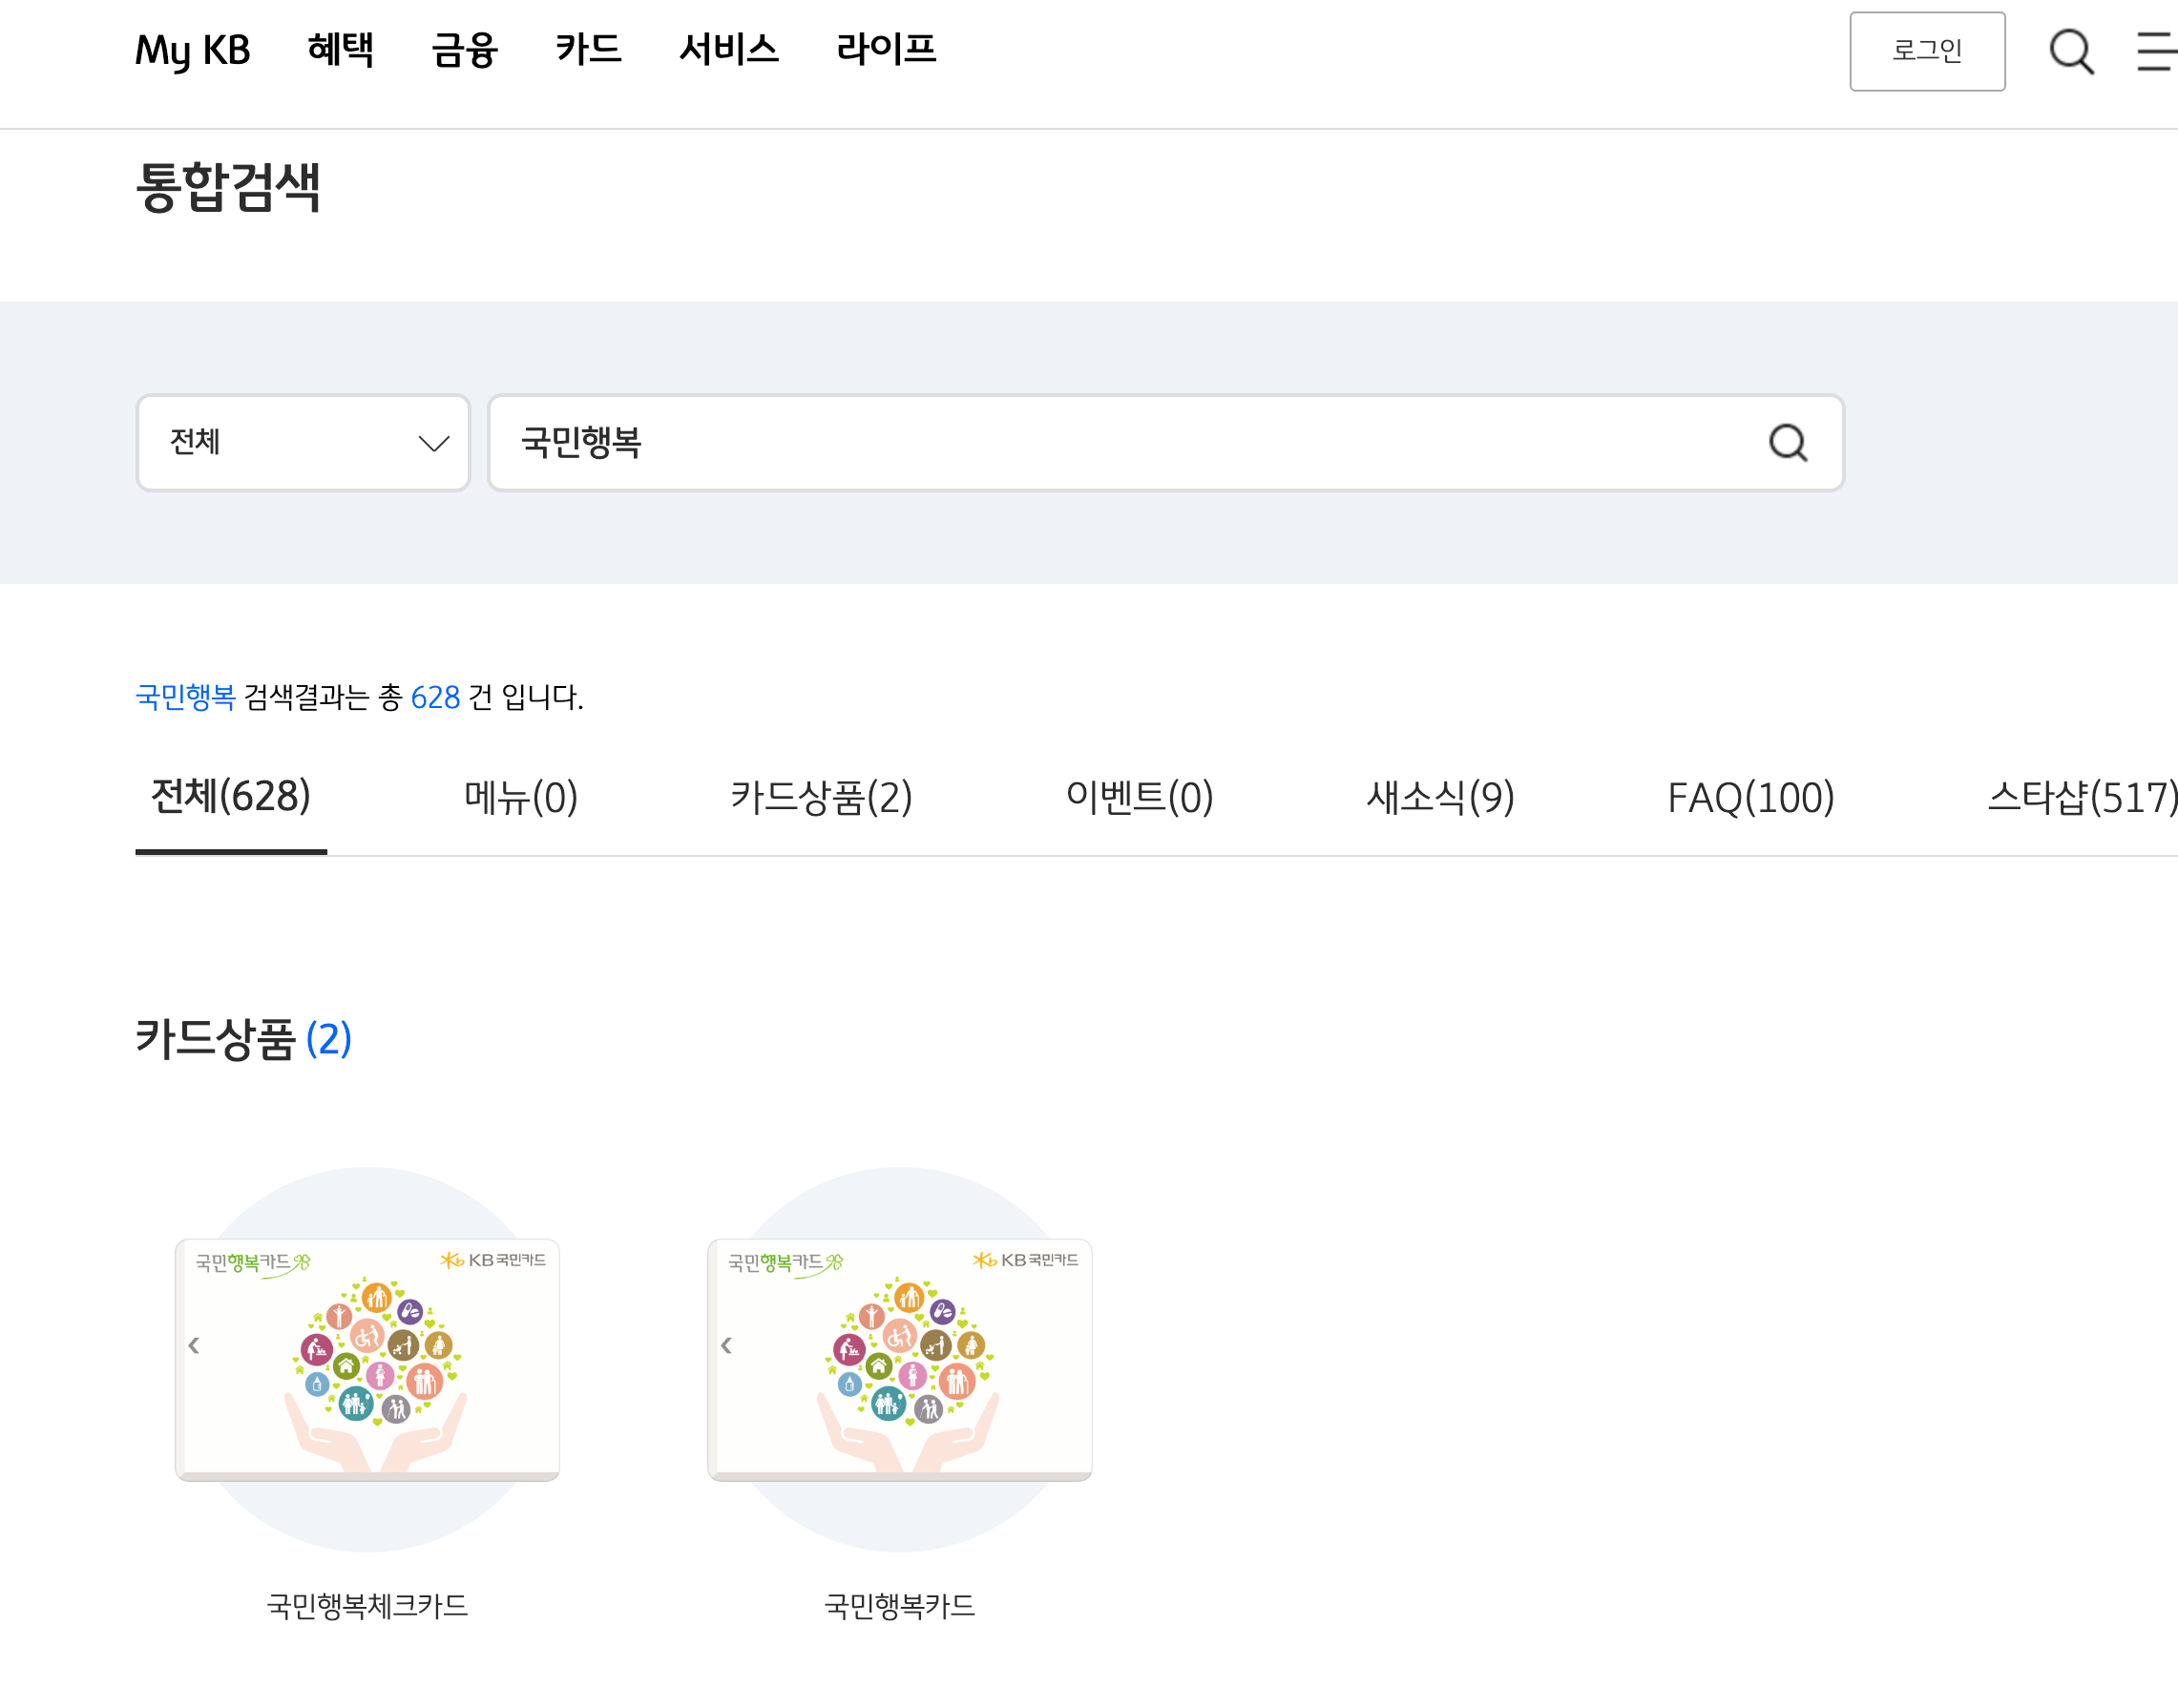Click previous arrow on 국민행복카드 image
The width and height of the screenshot is (2178, 1708).
[x=726, y=1346]
